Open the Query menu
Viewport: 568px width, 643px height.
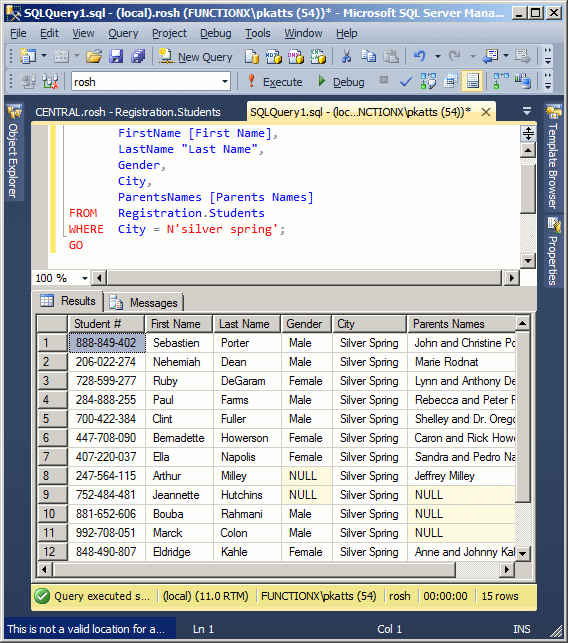[123, 33]
